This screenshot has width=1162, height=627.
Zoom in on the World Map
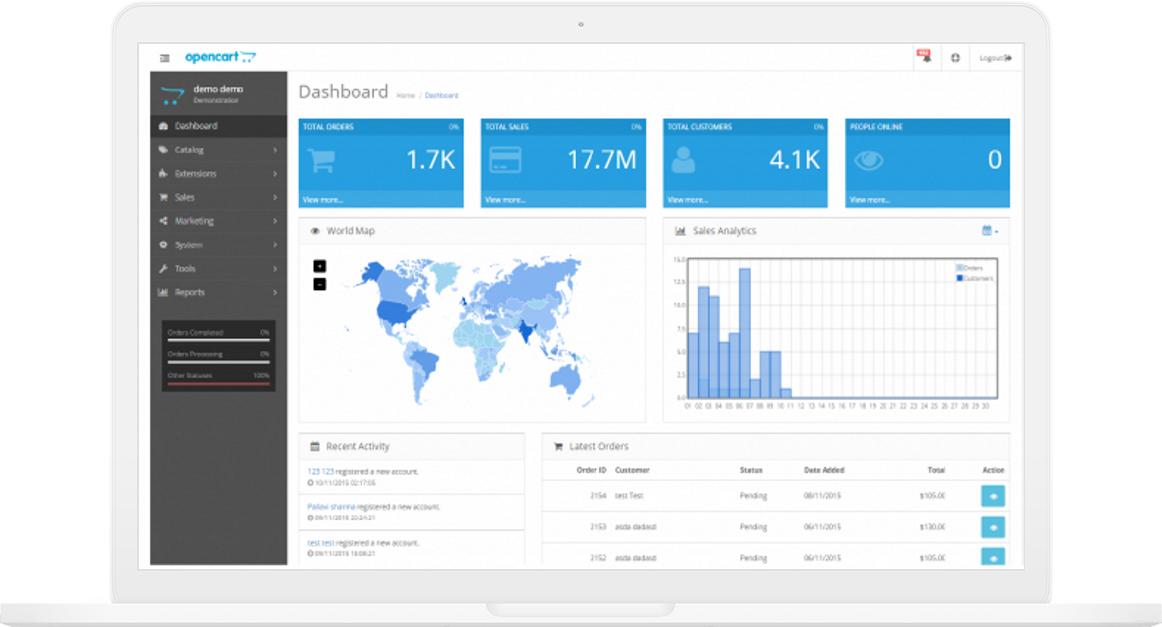pos(320,266)
